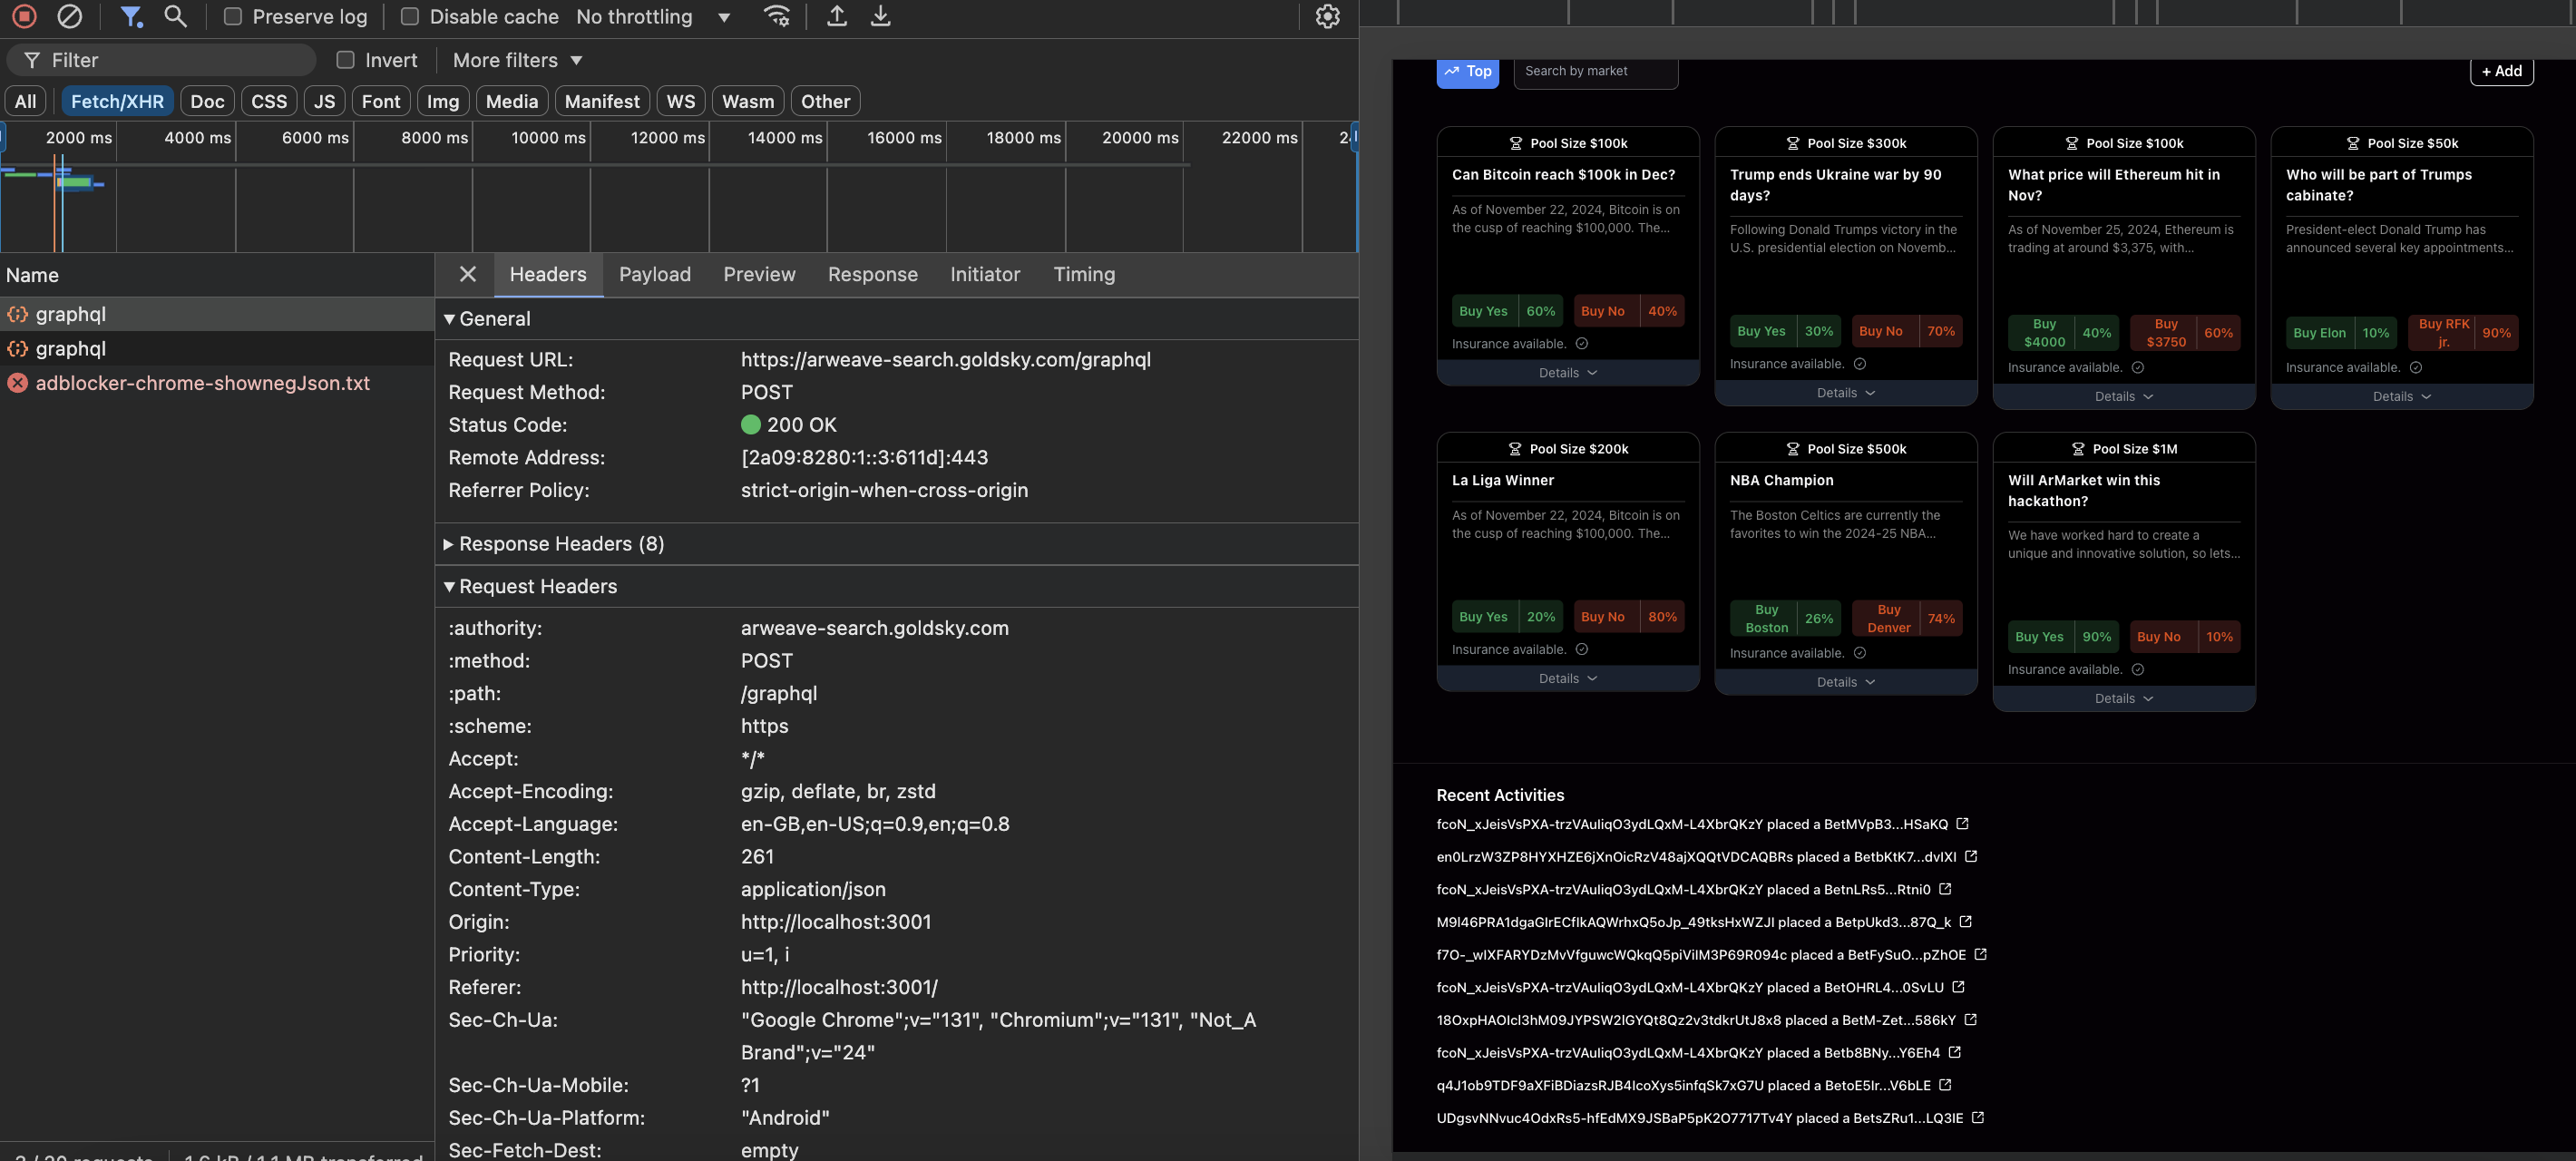The height and width of the screenshot is (1161, 2576).
Task: Stop recording network log
Action: click(24, 16)
